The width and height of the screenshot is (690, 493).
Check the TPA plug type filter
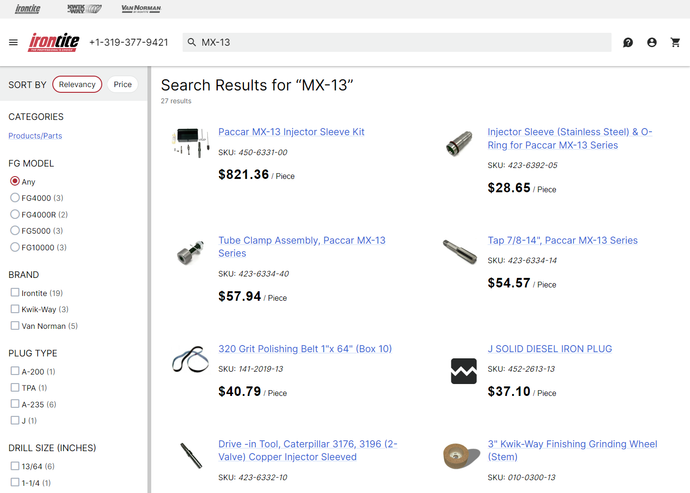15,387
